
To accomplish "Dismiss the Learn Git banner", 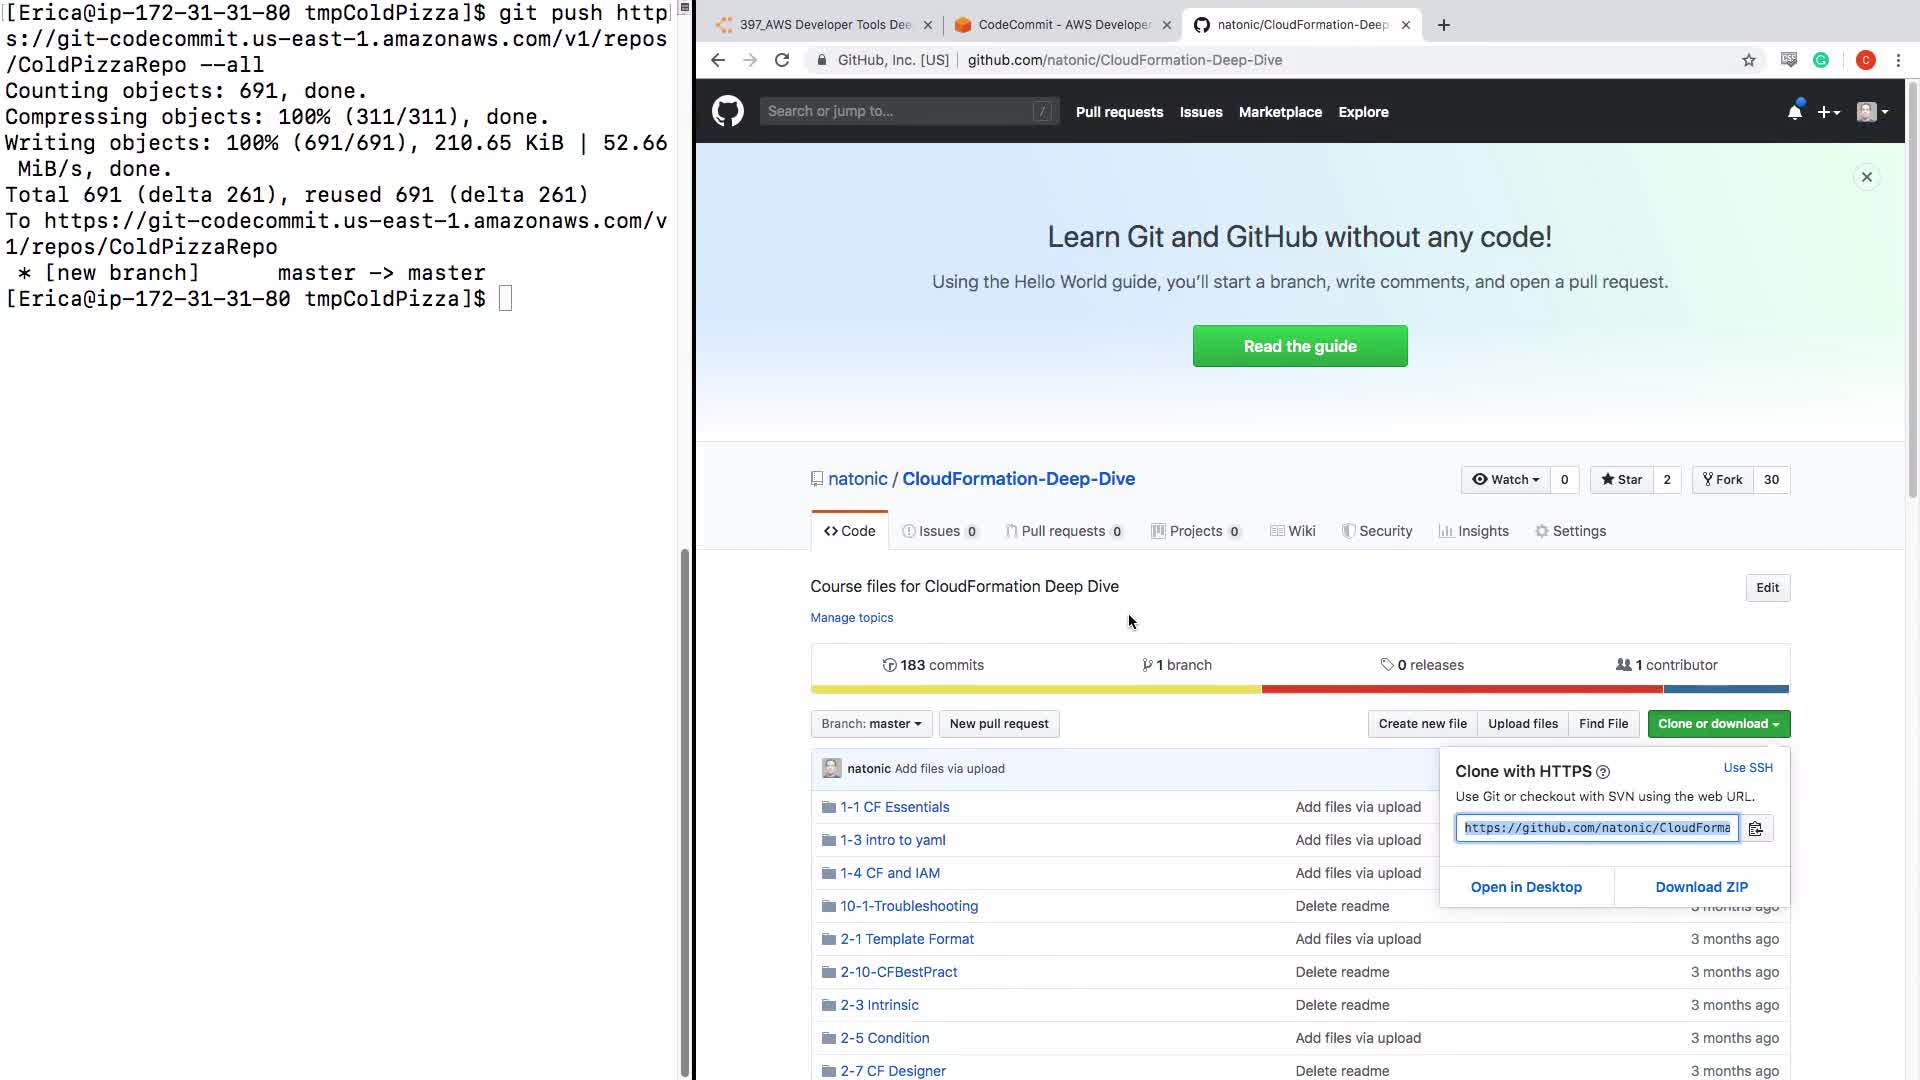I will point(1866,177).
